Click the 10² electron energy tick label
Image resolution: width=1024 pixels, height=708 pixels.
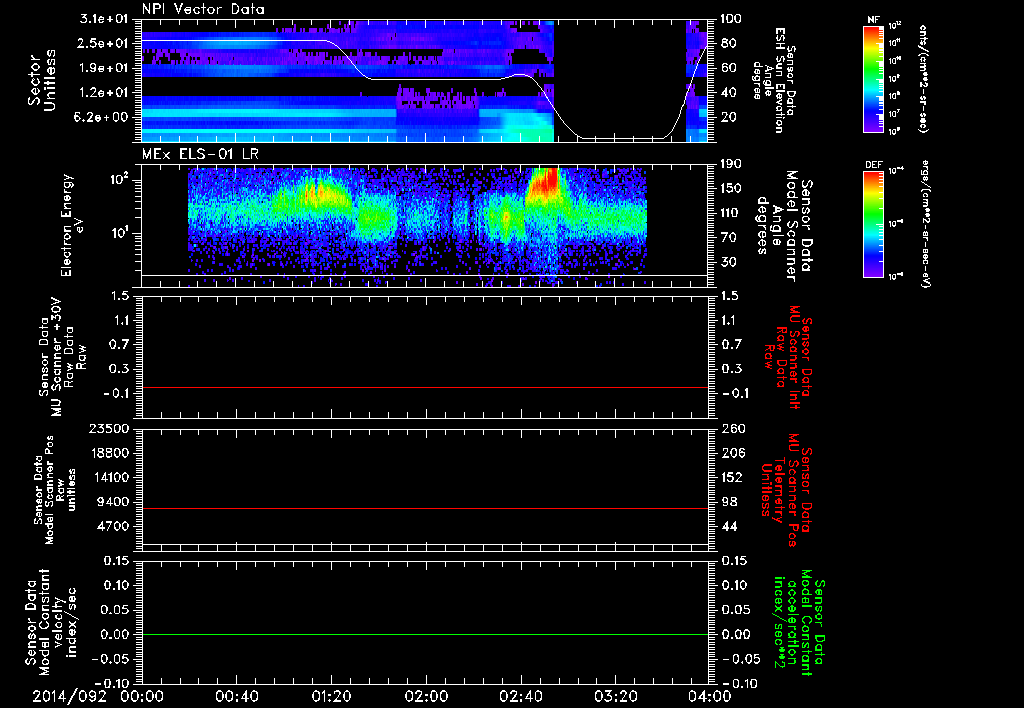(118, 178)
